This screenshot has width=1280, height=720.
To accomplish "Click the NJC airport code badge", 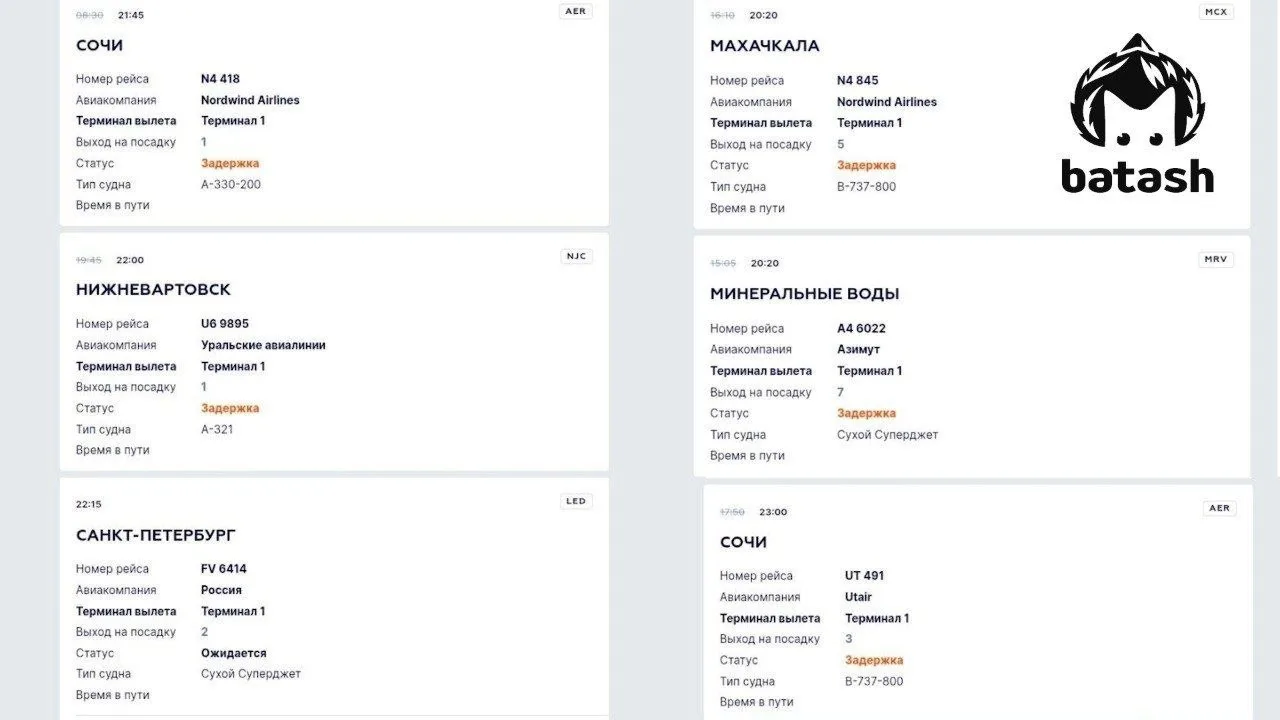I will click(x=576, y=256).
